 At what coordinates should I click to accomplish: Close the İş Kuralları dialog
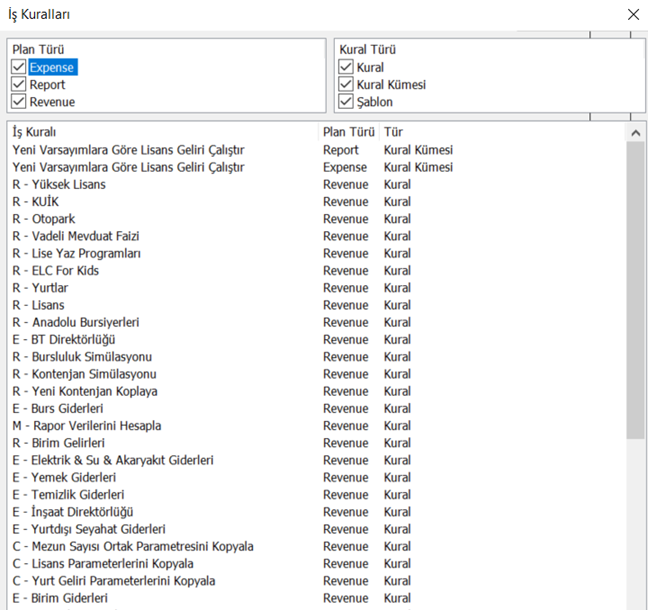[632, 14]
